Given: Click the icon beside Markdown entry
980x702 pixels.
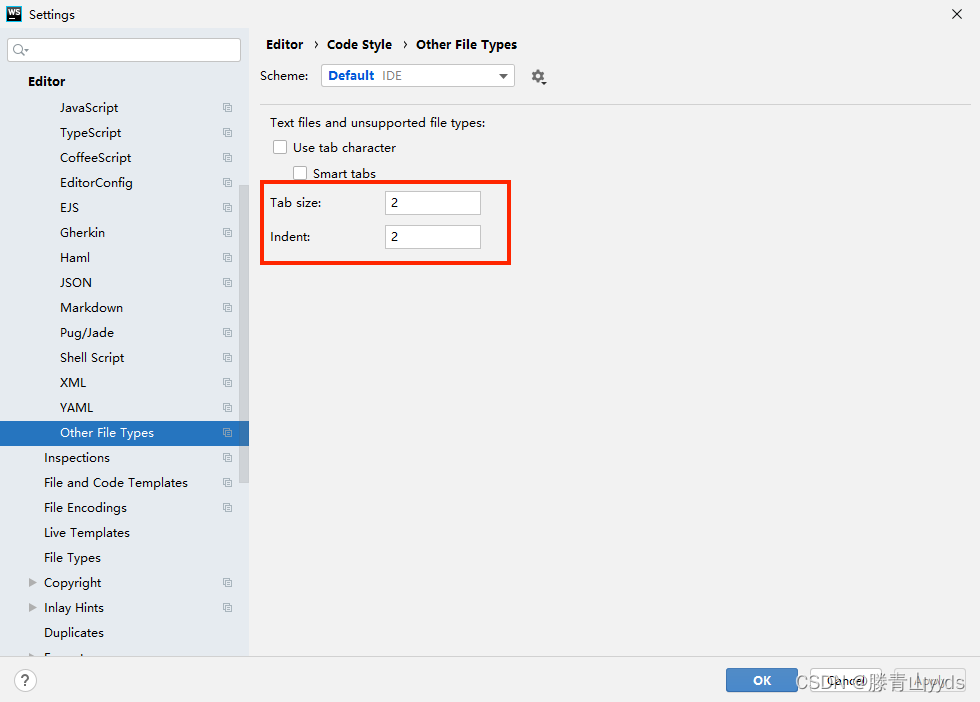Looking at the screenshot, I should [x=228, y=307].
